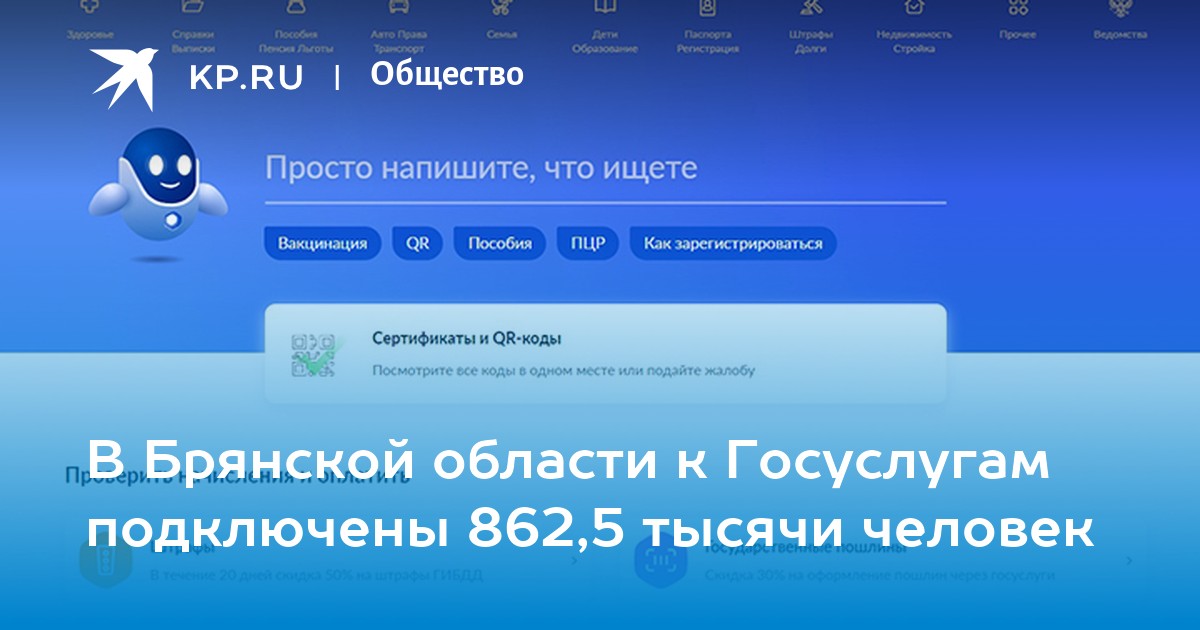Screen dimensions: 1200x630
Task: Click the QR code icon in certificates card
Action: [x=315, y=355]
